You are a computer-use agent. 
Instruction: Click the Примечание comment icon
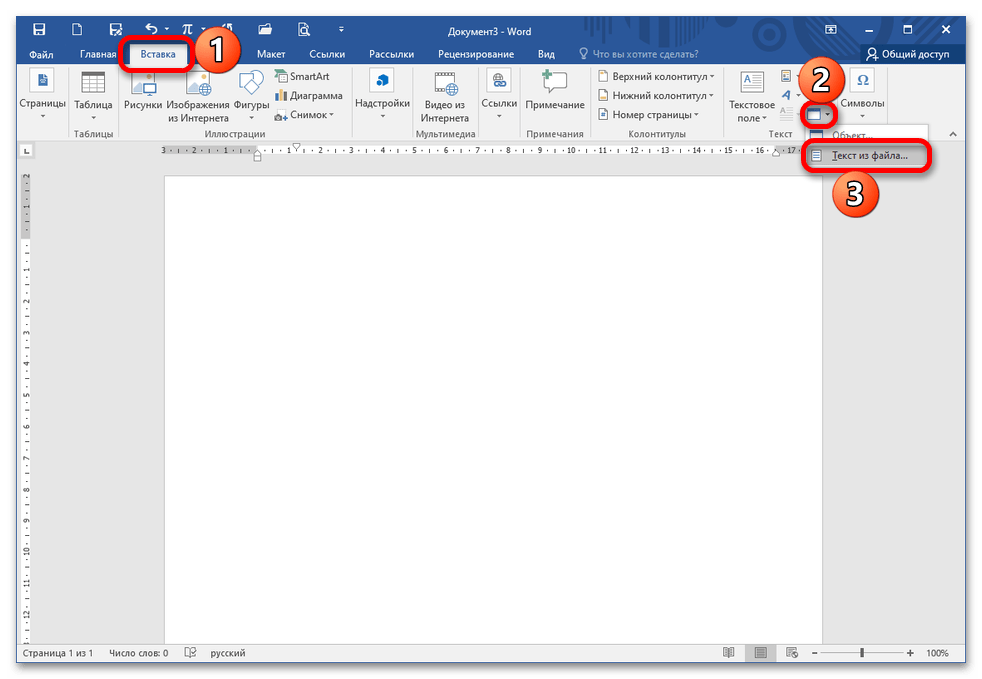pos(554,95)
